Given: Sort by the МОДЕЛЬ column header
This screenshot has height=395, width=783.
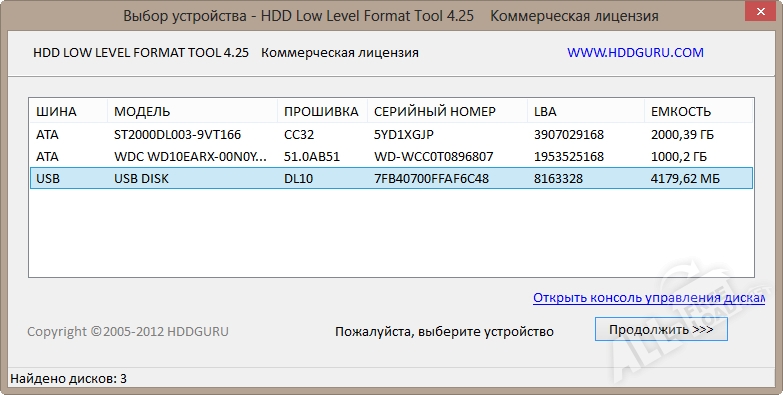Looking at the screenshot, I should [192, 111].
